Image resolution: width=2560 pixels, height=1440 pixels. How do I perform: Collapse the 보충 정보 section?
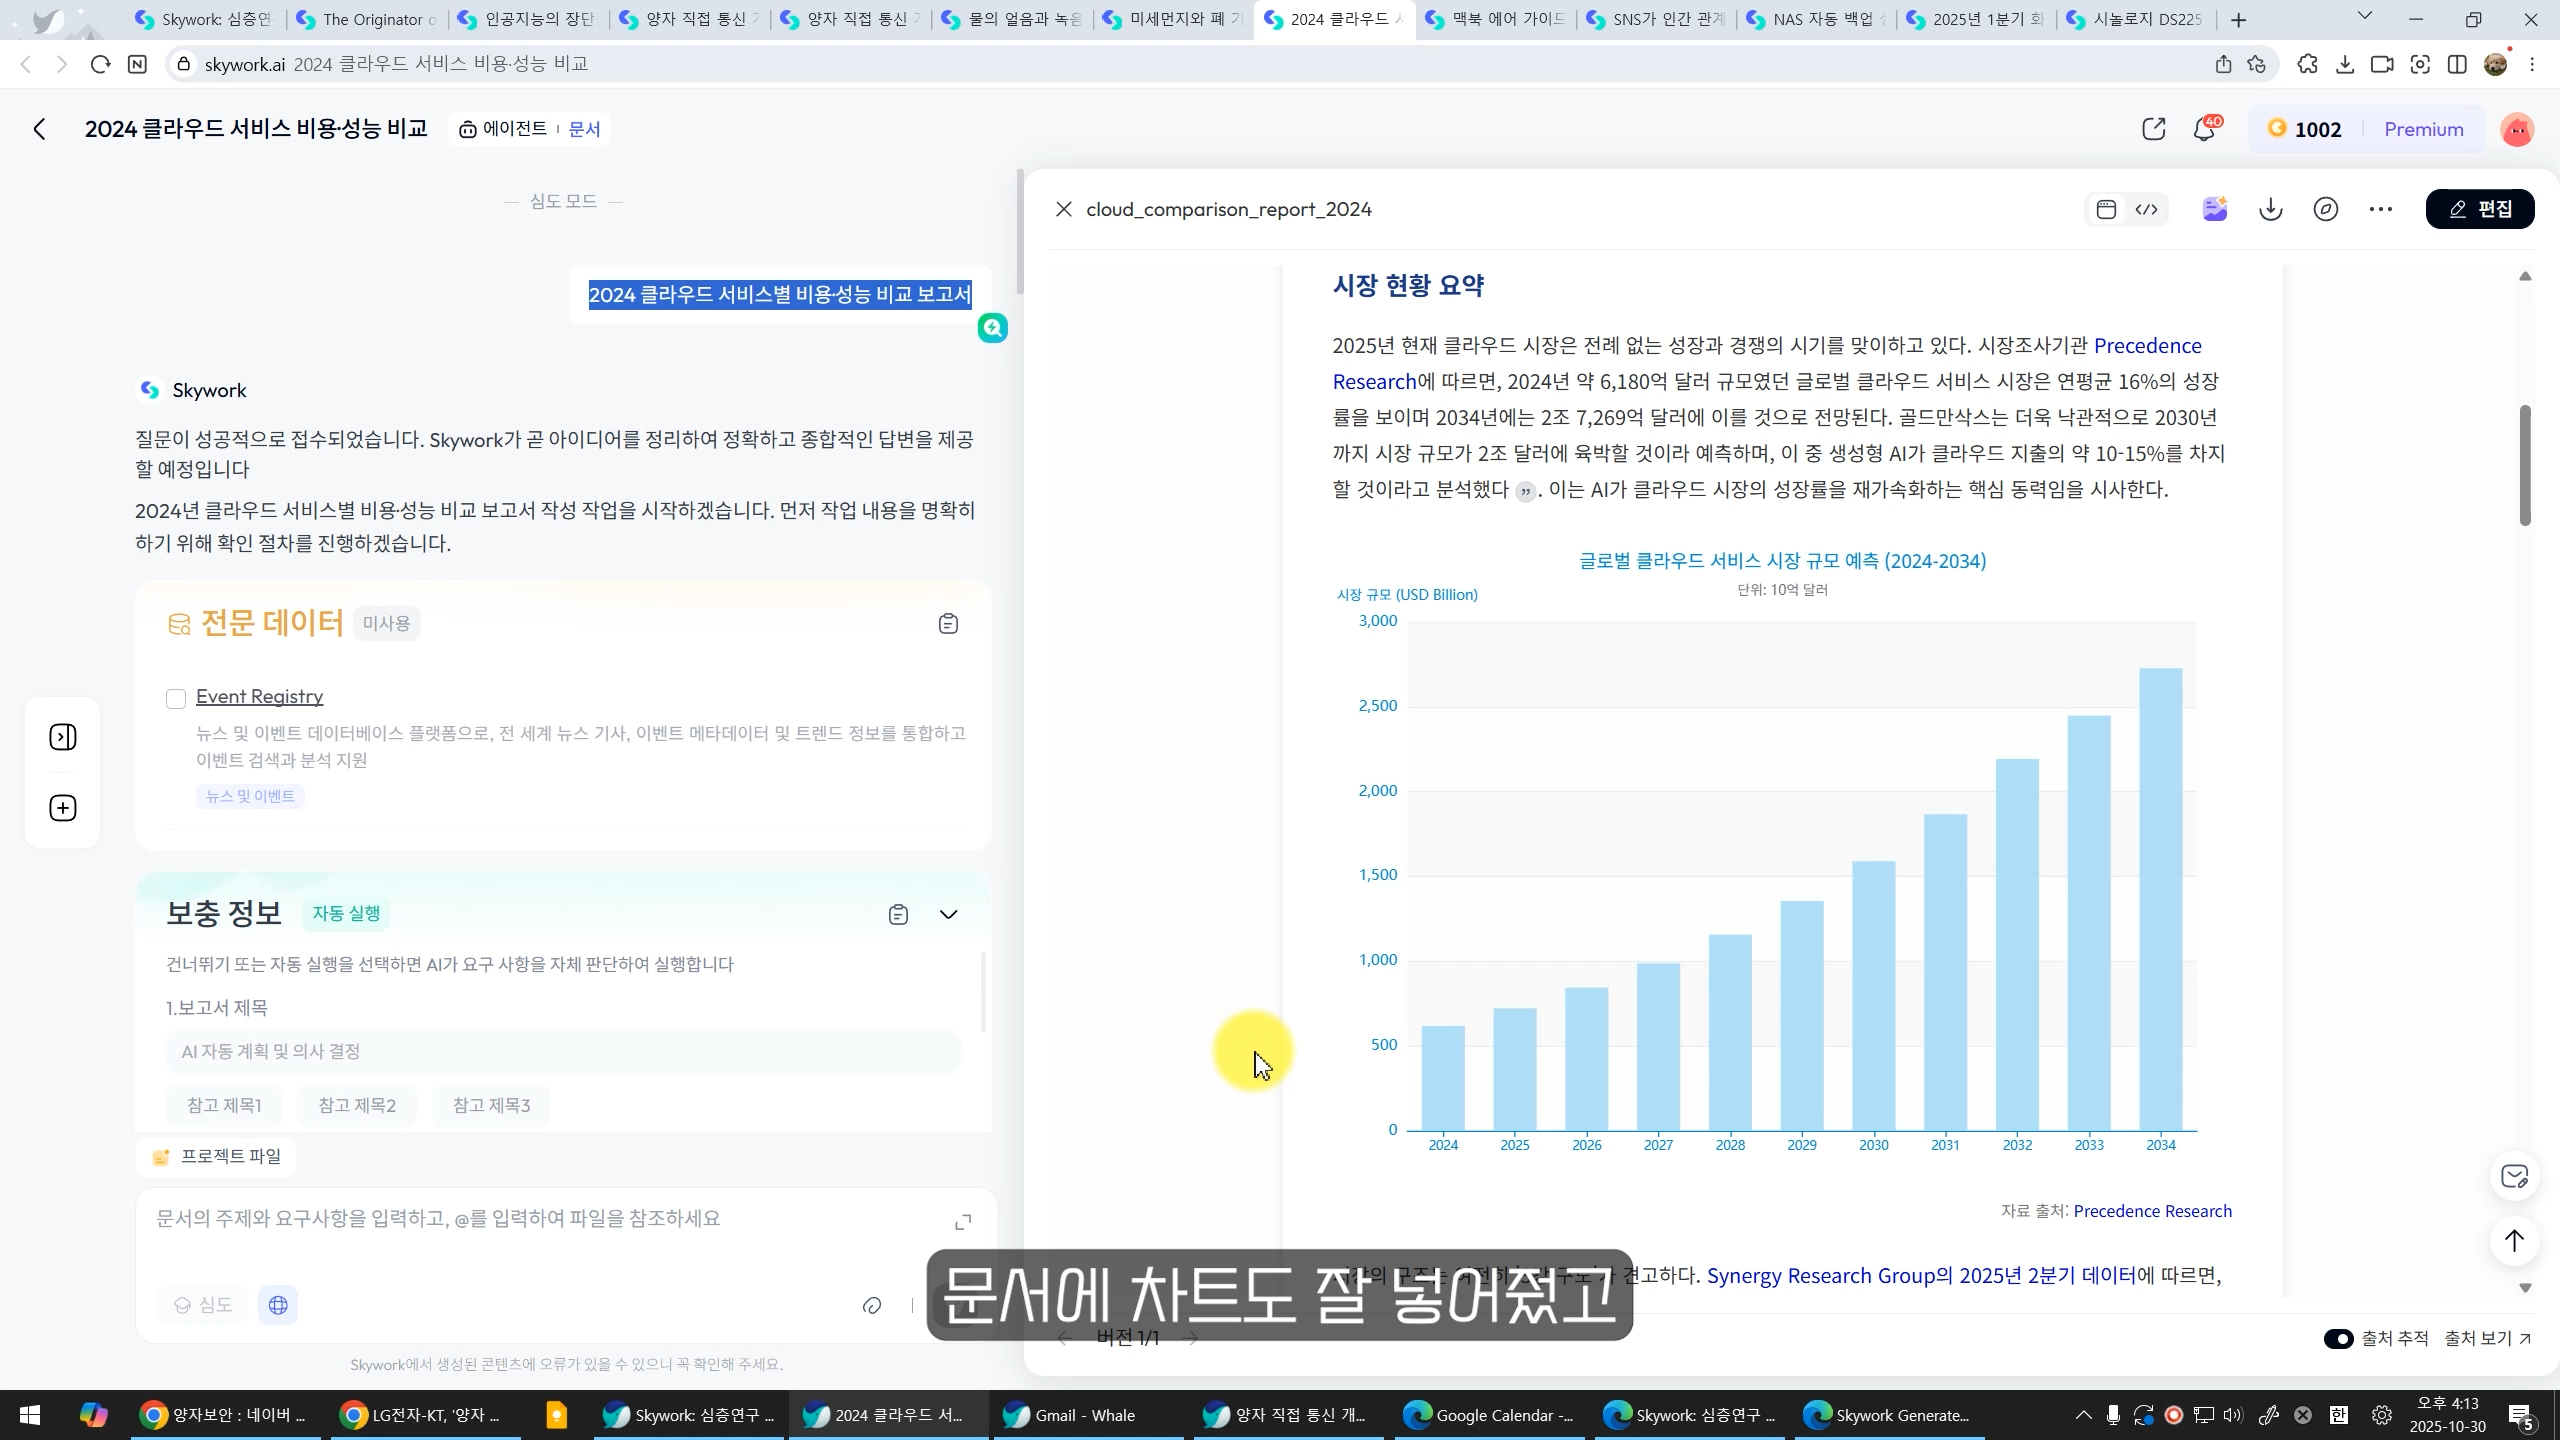click(948, 914)
